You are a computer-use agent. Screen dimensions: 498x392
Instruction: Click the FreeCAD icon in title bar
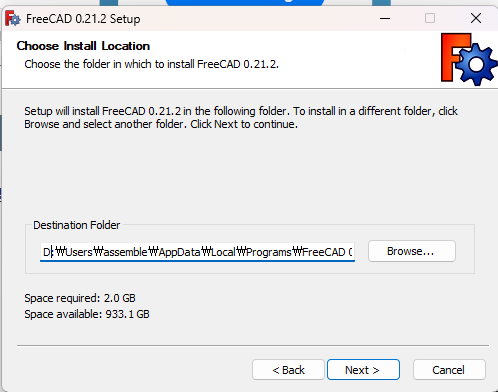click(x=13, y=18)
